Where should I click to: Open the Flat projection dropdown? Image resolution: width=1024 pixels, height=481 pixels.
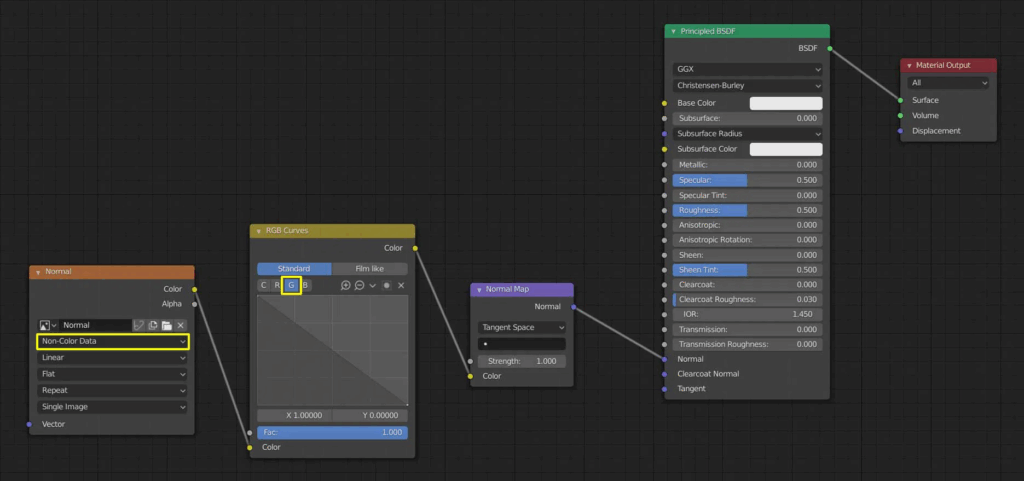[113, 374]
